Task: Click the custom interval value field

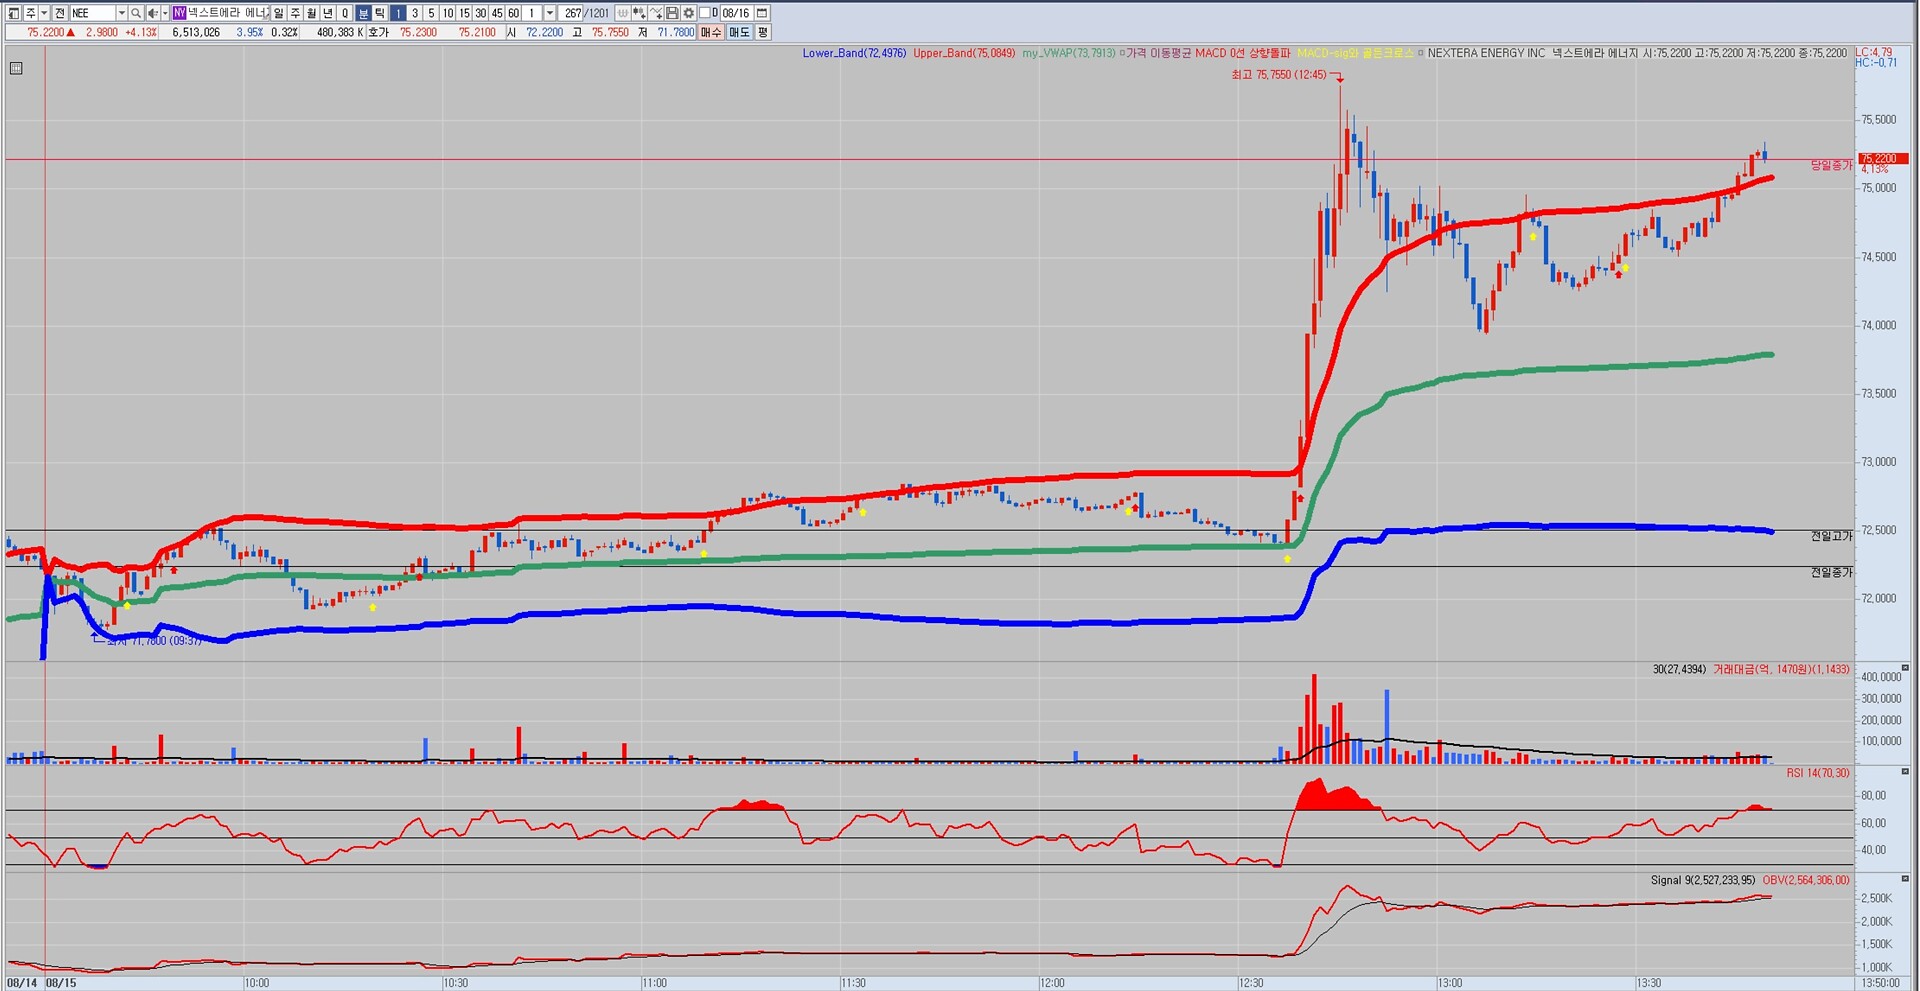Action: point(534,13)
